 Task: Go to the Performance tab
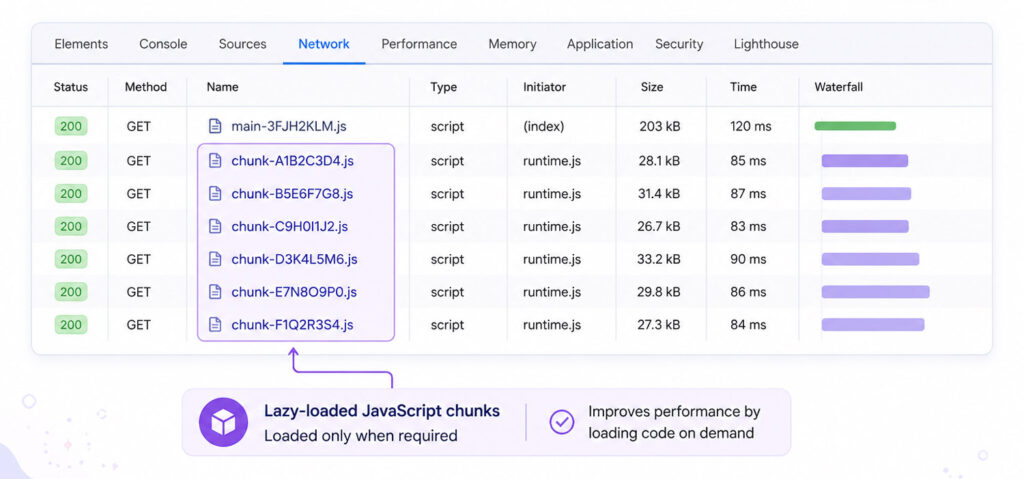click(x=419, y=44)
